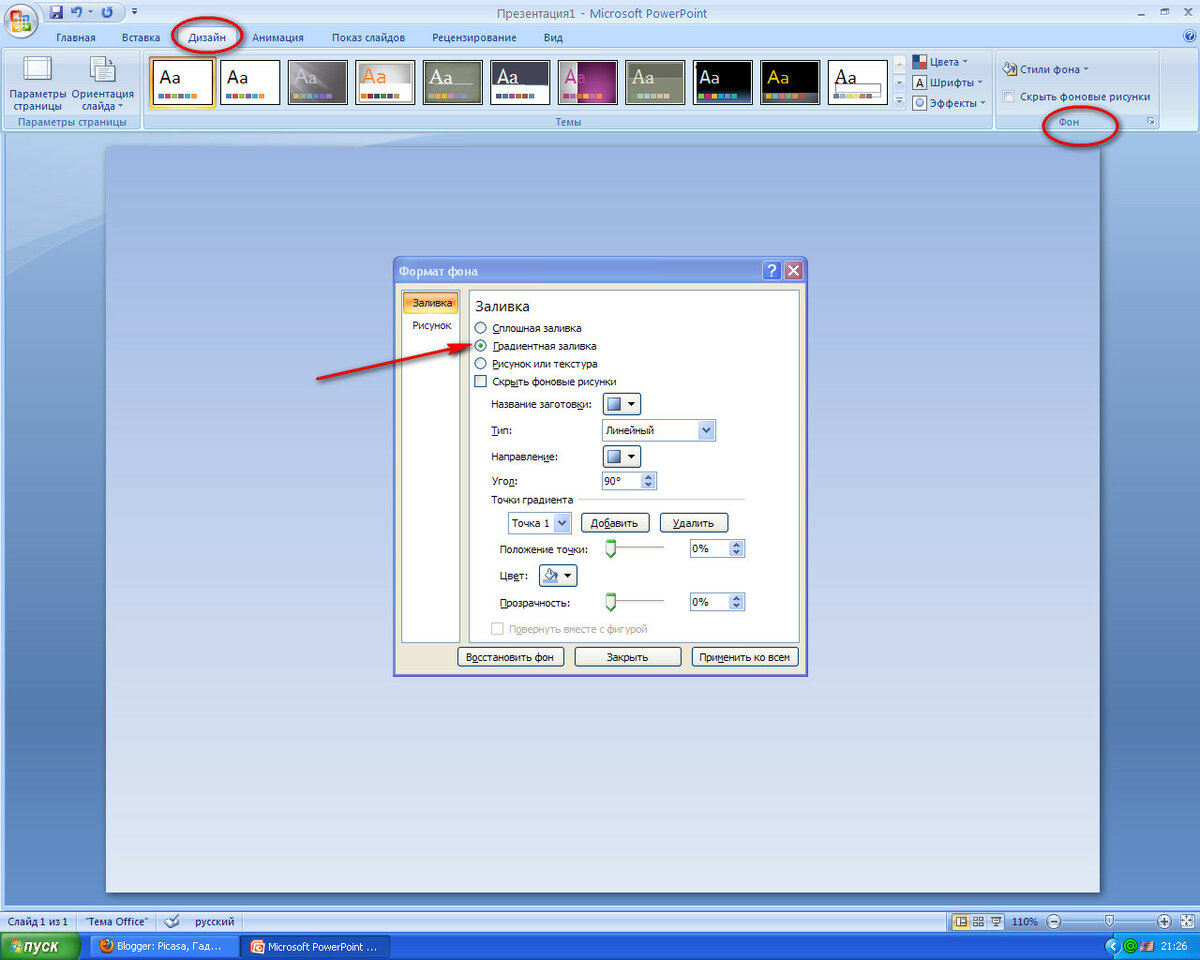Start Slide Show from status bar icon
Image resolution: width=1200 pixels, height=960 pixels.
[996, 921]
